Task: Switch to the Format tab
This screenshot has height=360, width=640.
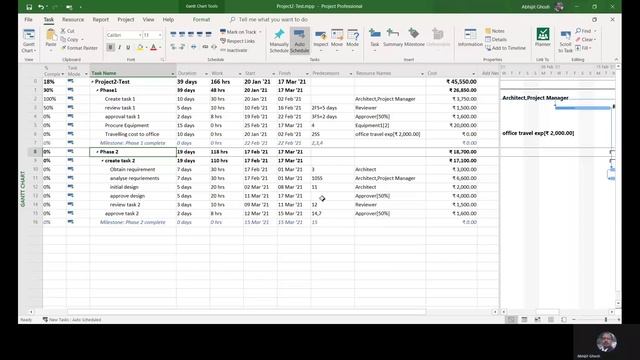Action: pyautogui.click(x=201, y=20)
